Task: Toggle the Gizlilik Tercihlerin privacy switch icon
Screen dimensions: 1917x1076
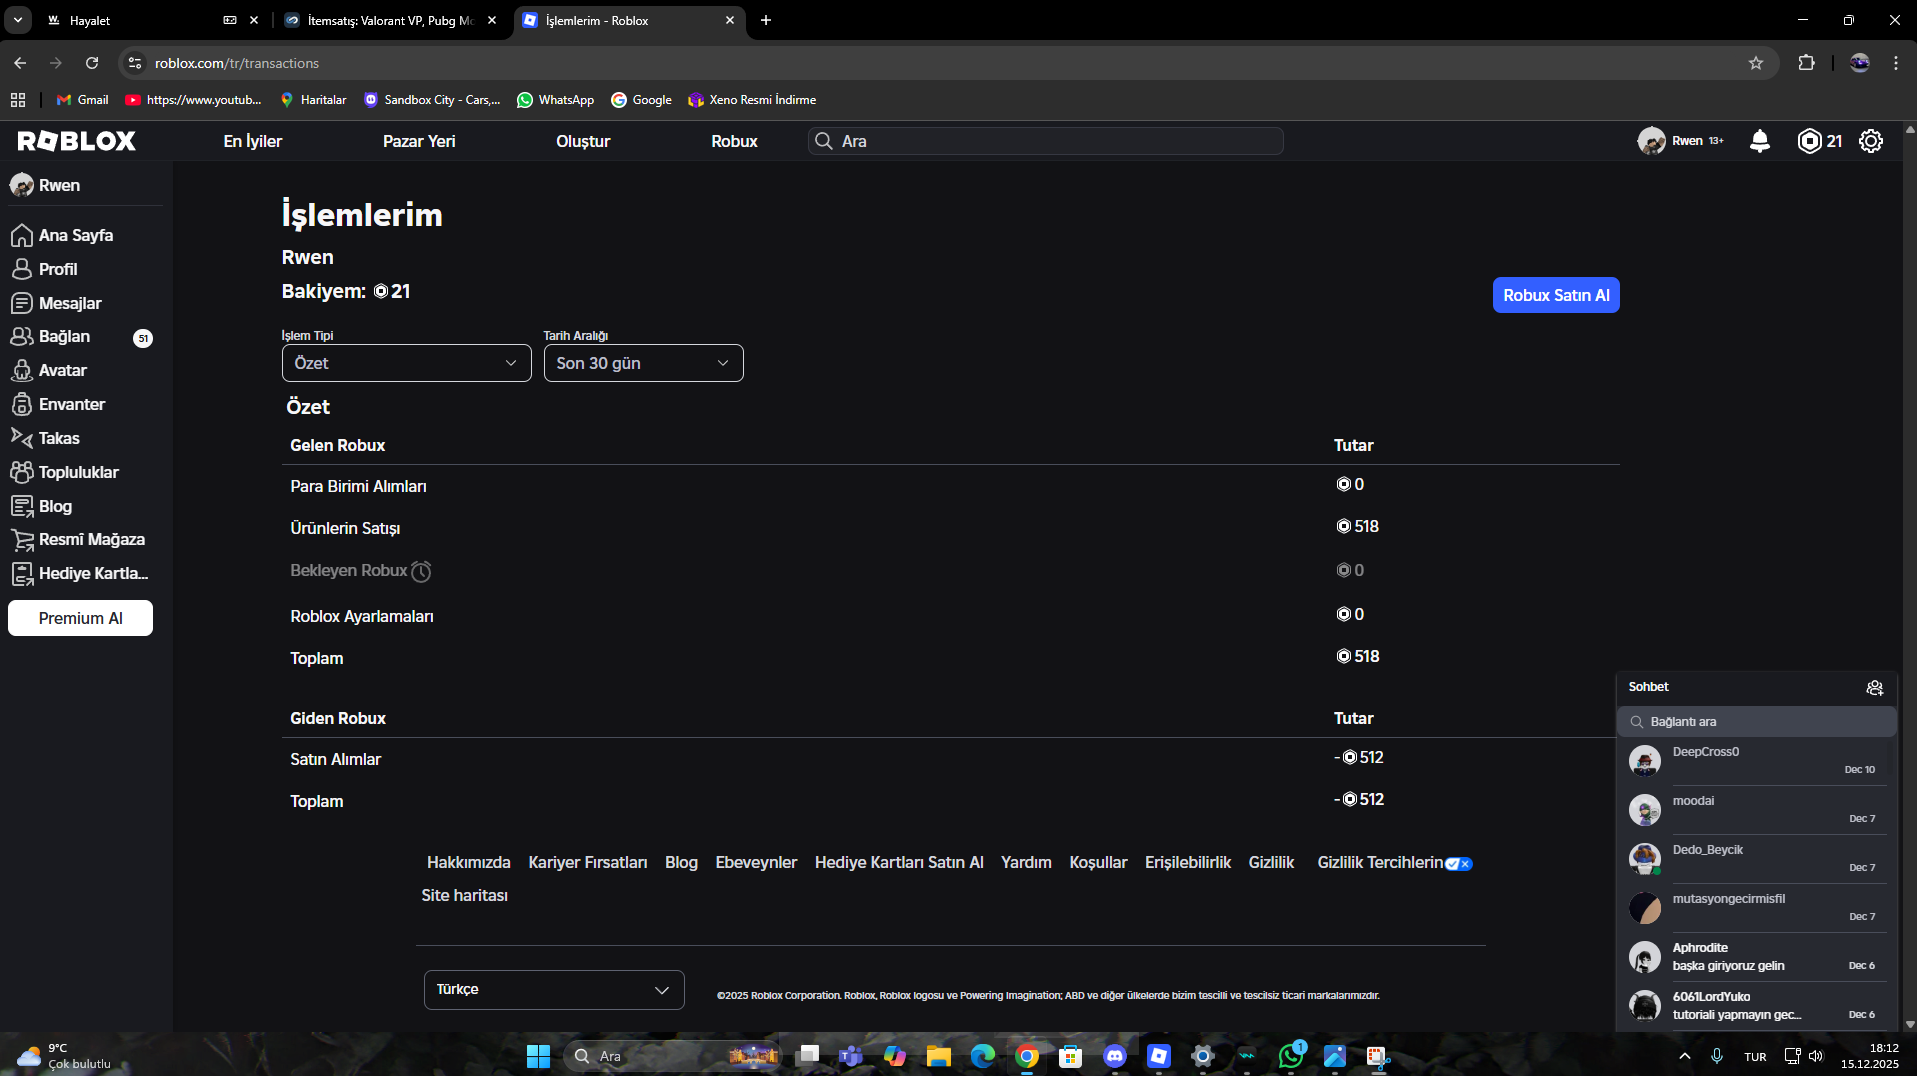Action: click(x=1458, y=864)
